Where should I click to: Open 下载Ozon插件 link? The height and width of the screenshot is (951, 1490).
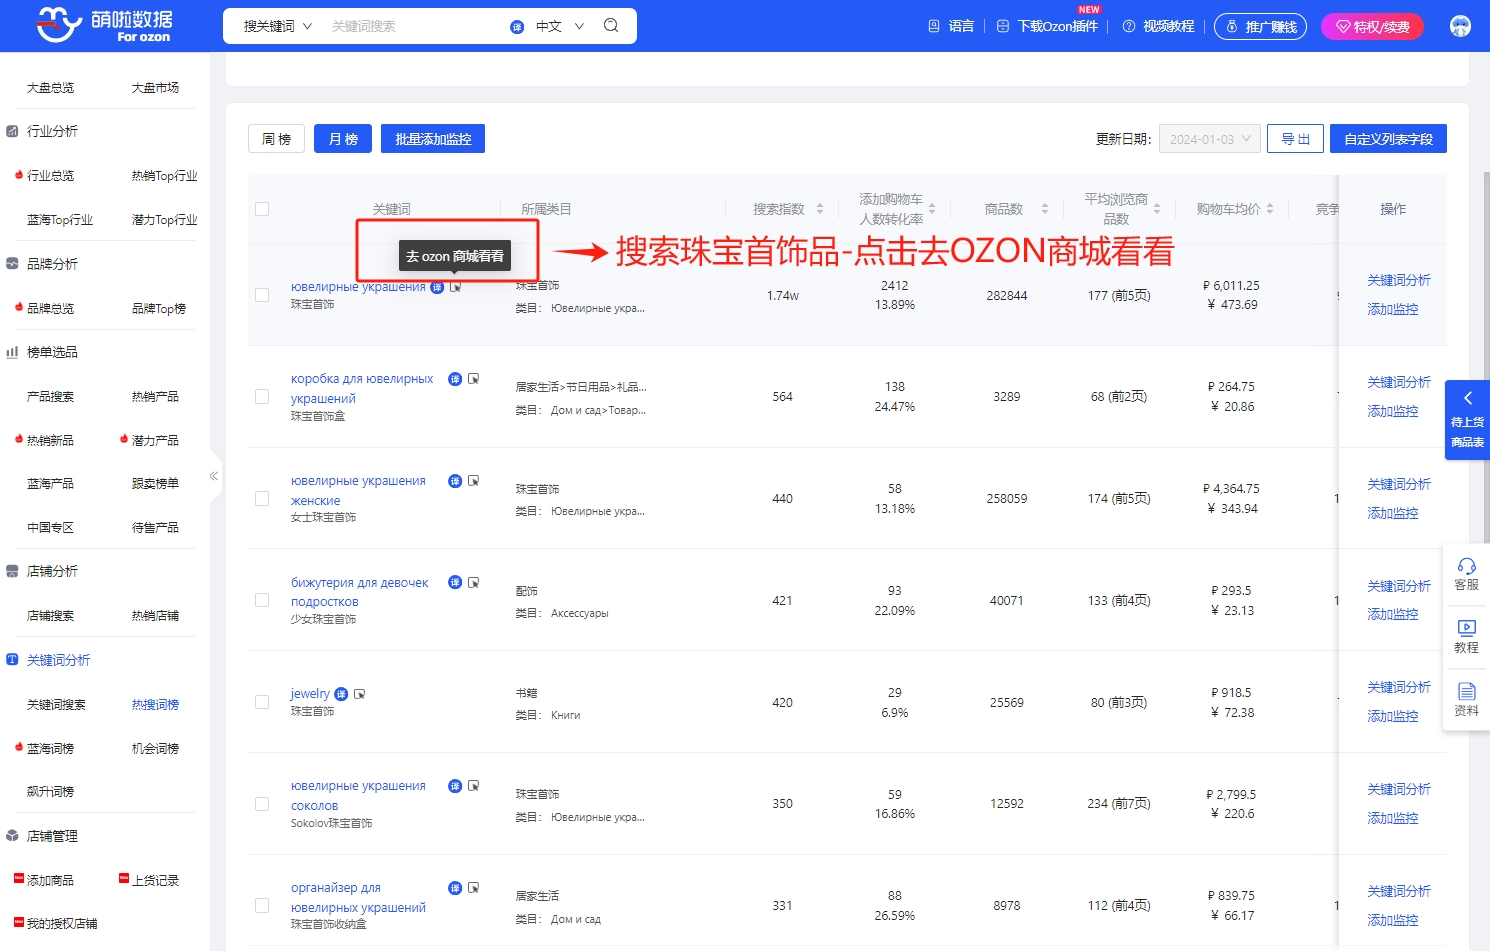[x=1047, y=26]
